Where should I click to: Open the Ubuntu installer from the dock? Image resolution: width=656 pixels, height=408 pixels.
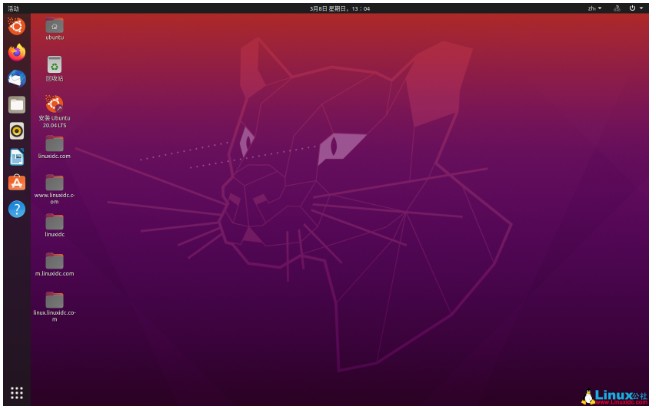pyautogui.click(x=17, y=27)
